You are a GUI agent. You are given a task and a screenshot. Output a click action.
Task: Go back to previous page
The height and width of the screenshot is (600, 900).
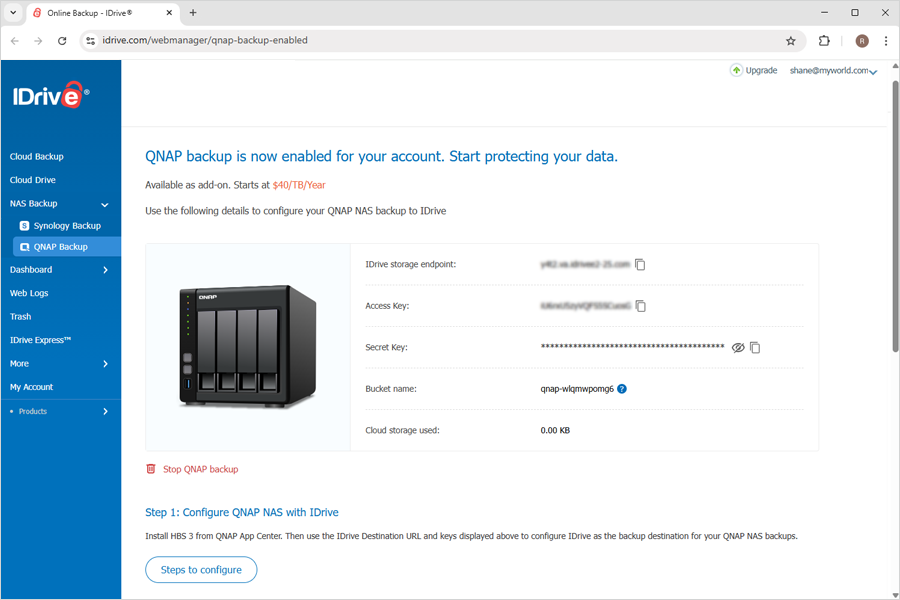click(x=15, y=41)
